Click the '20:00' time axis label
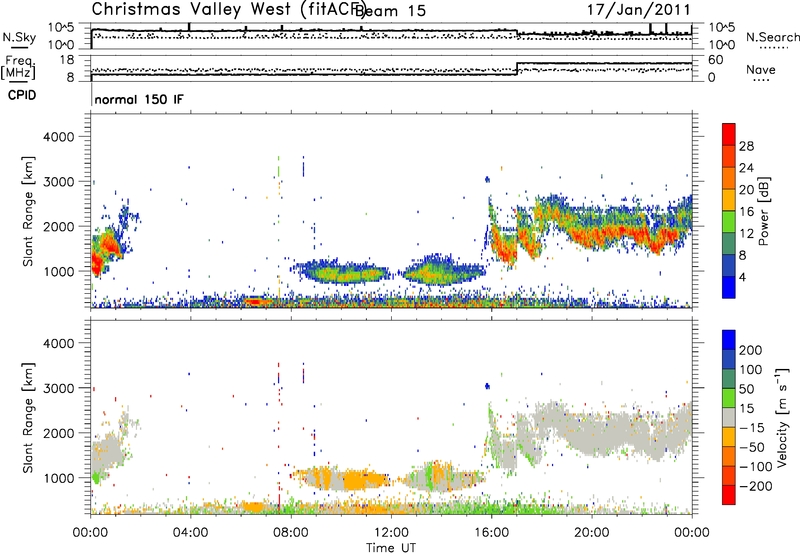The height and width of the screenshot is (554, 800). [x=591, y=533]
